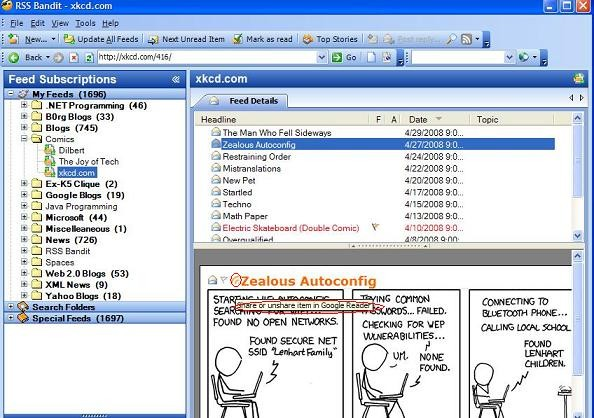Select the Mistranslations item
The image size is (594, 418).
pyautogui.click(x=252, y=169)
